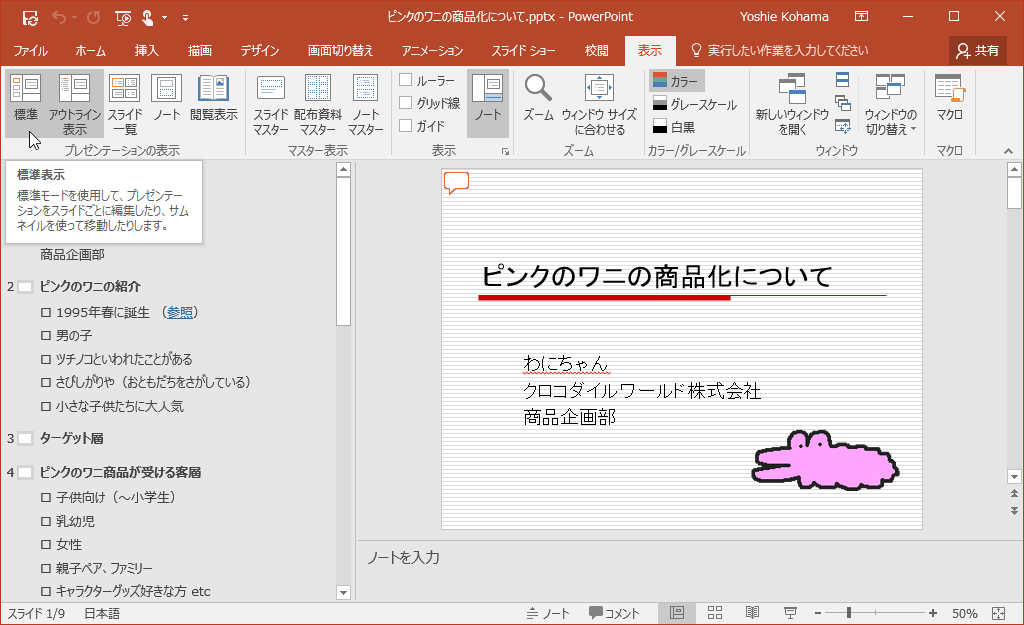This screenshot has height=625, width=1024.
Task: Click the 参照 hyperlink in the outline
Action: tap(180, 312)
